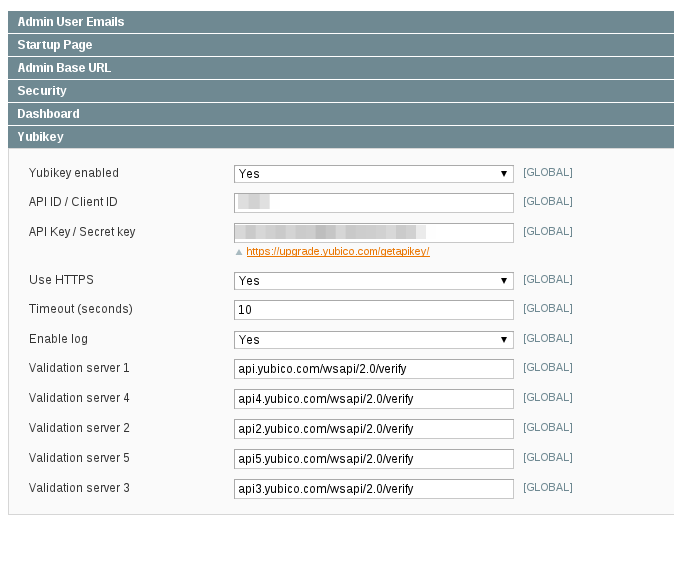This screenshot has width=674, height=569.
Task: Click the small triangle icon beside getapikey link
Action: [x=239, y=252]
